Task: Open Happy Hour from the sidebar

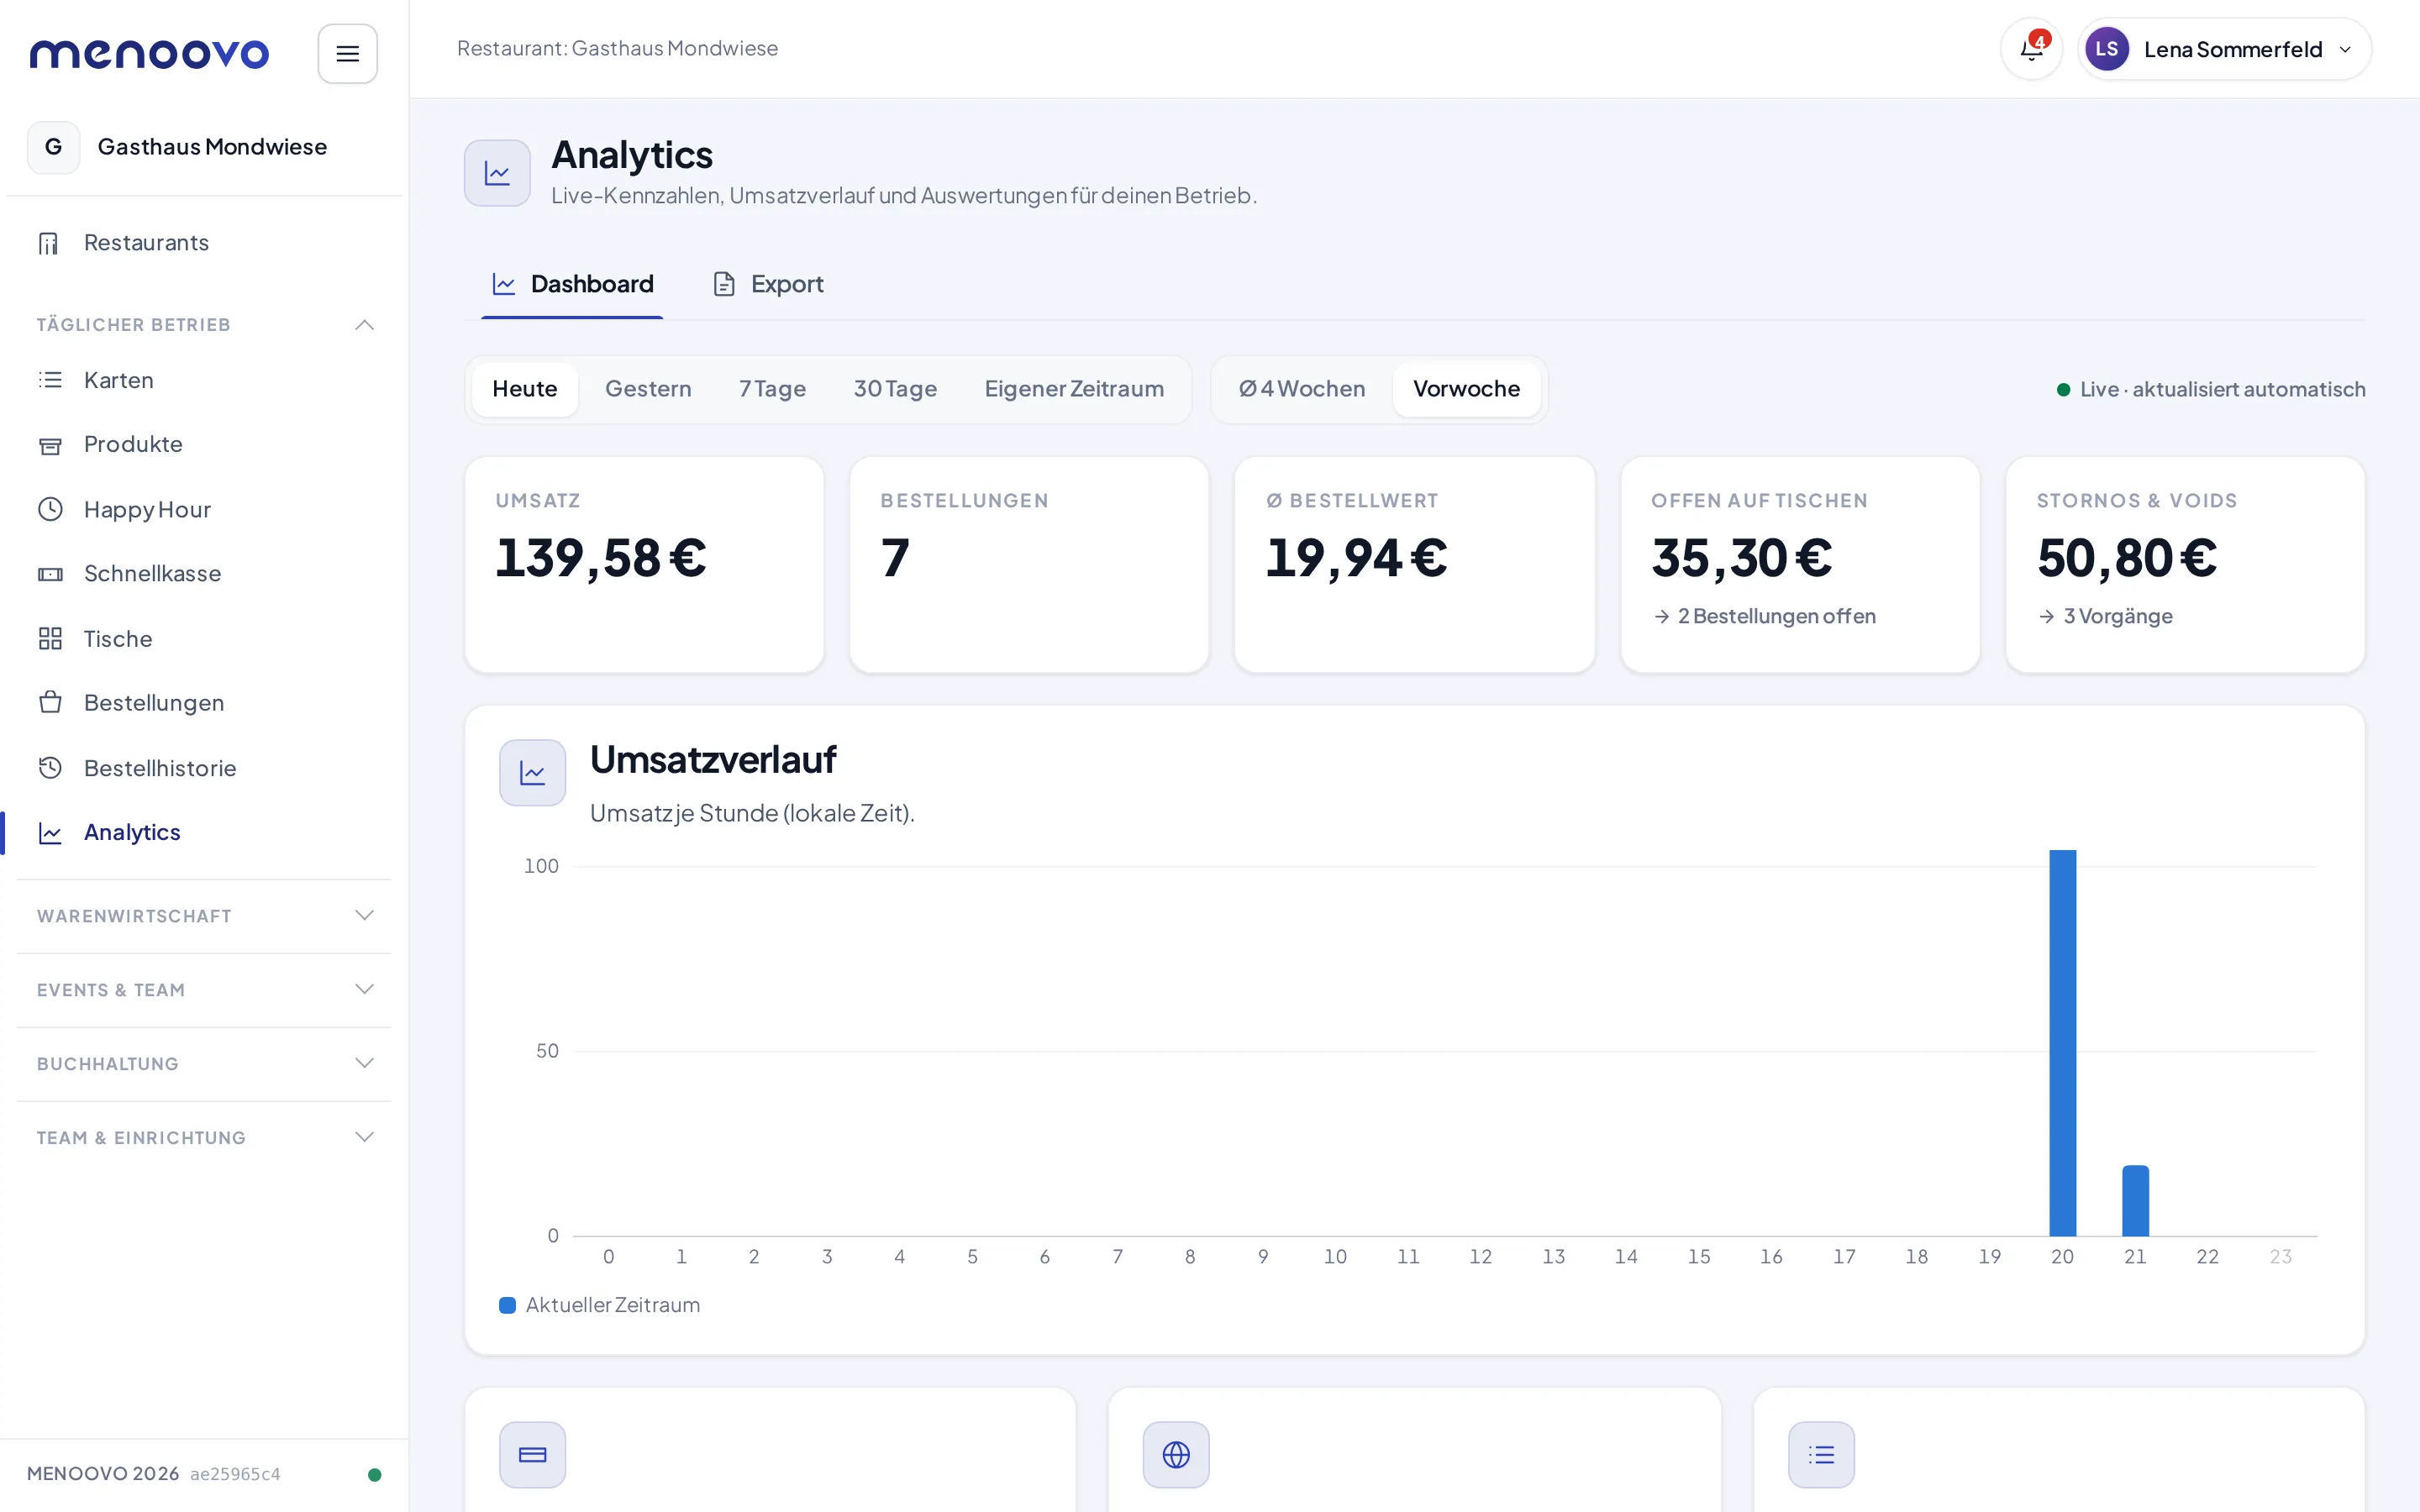Action: 204,509
